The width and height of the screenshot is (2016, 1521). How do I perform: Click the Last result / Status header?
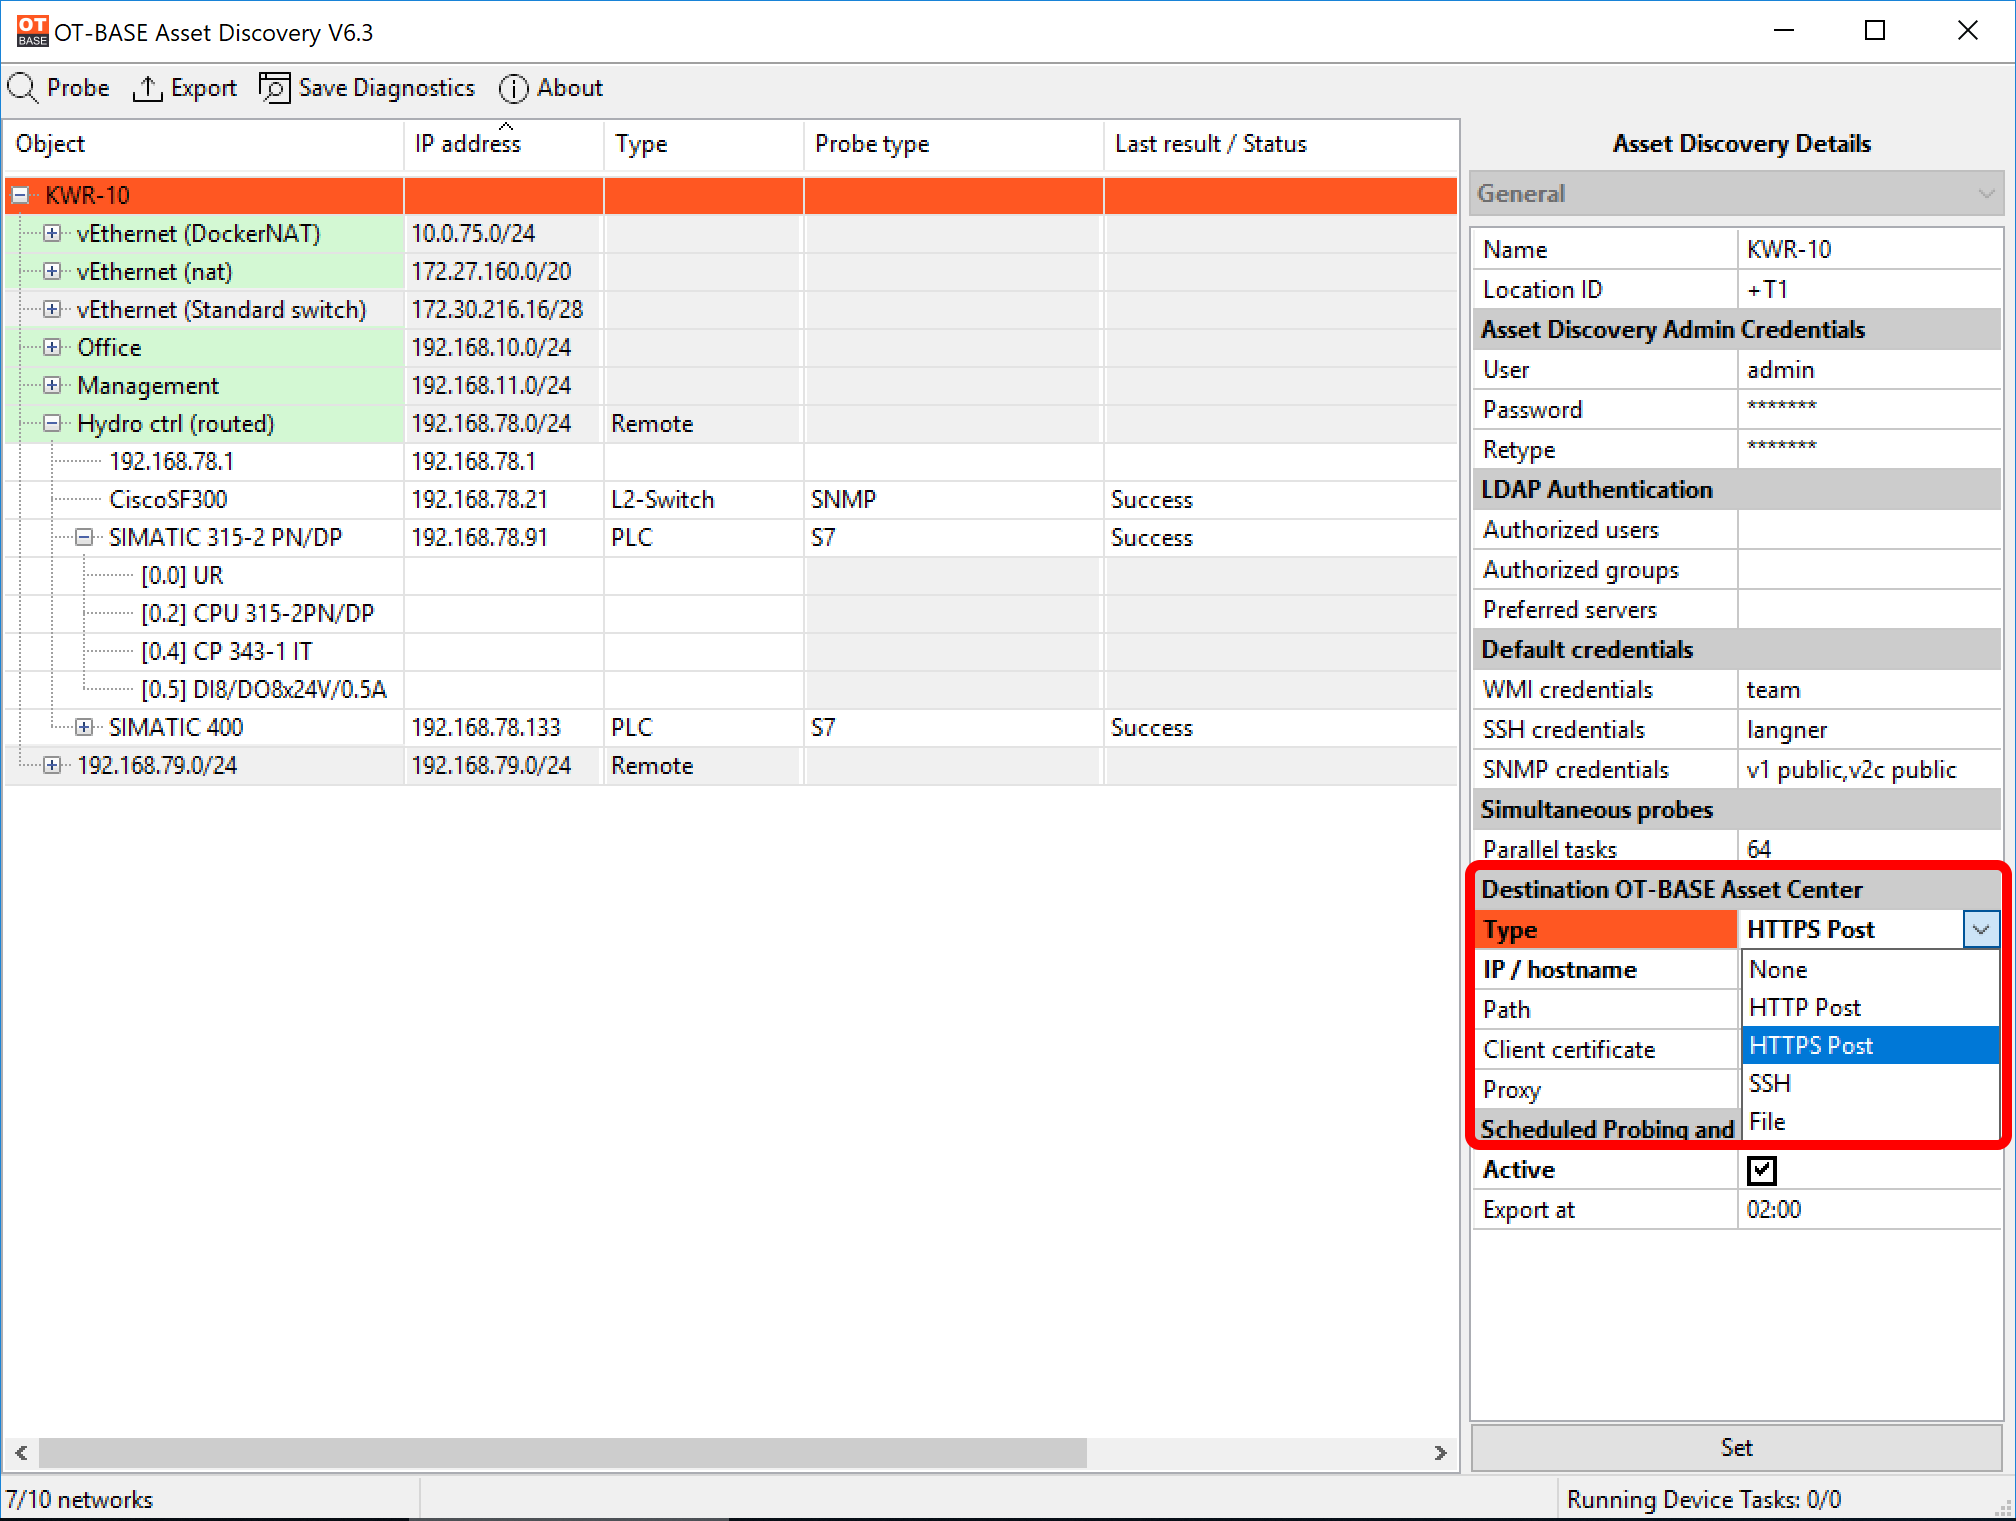(x=1281, y=144)
